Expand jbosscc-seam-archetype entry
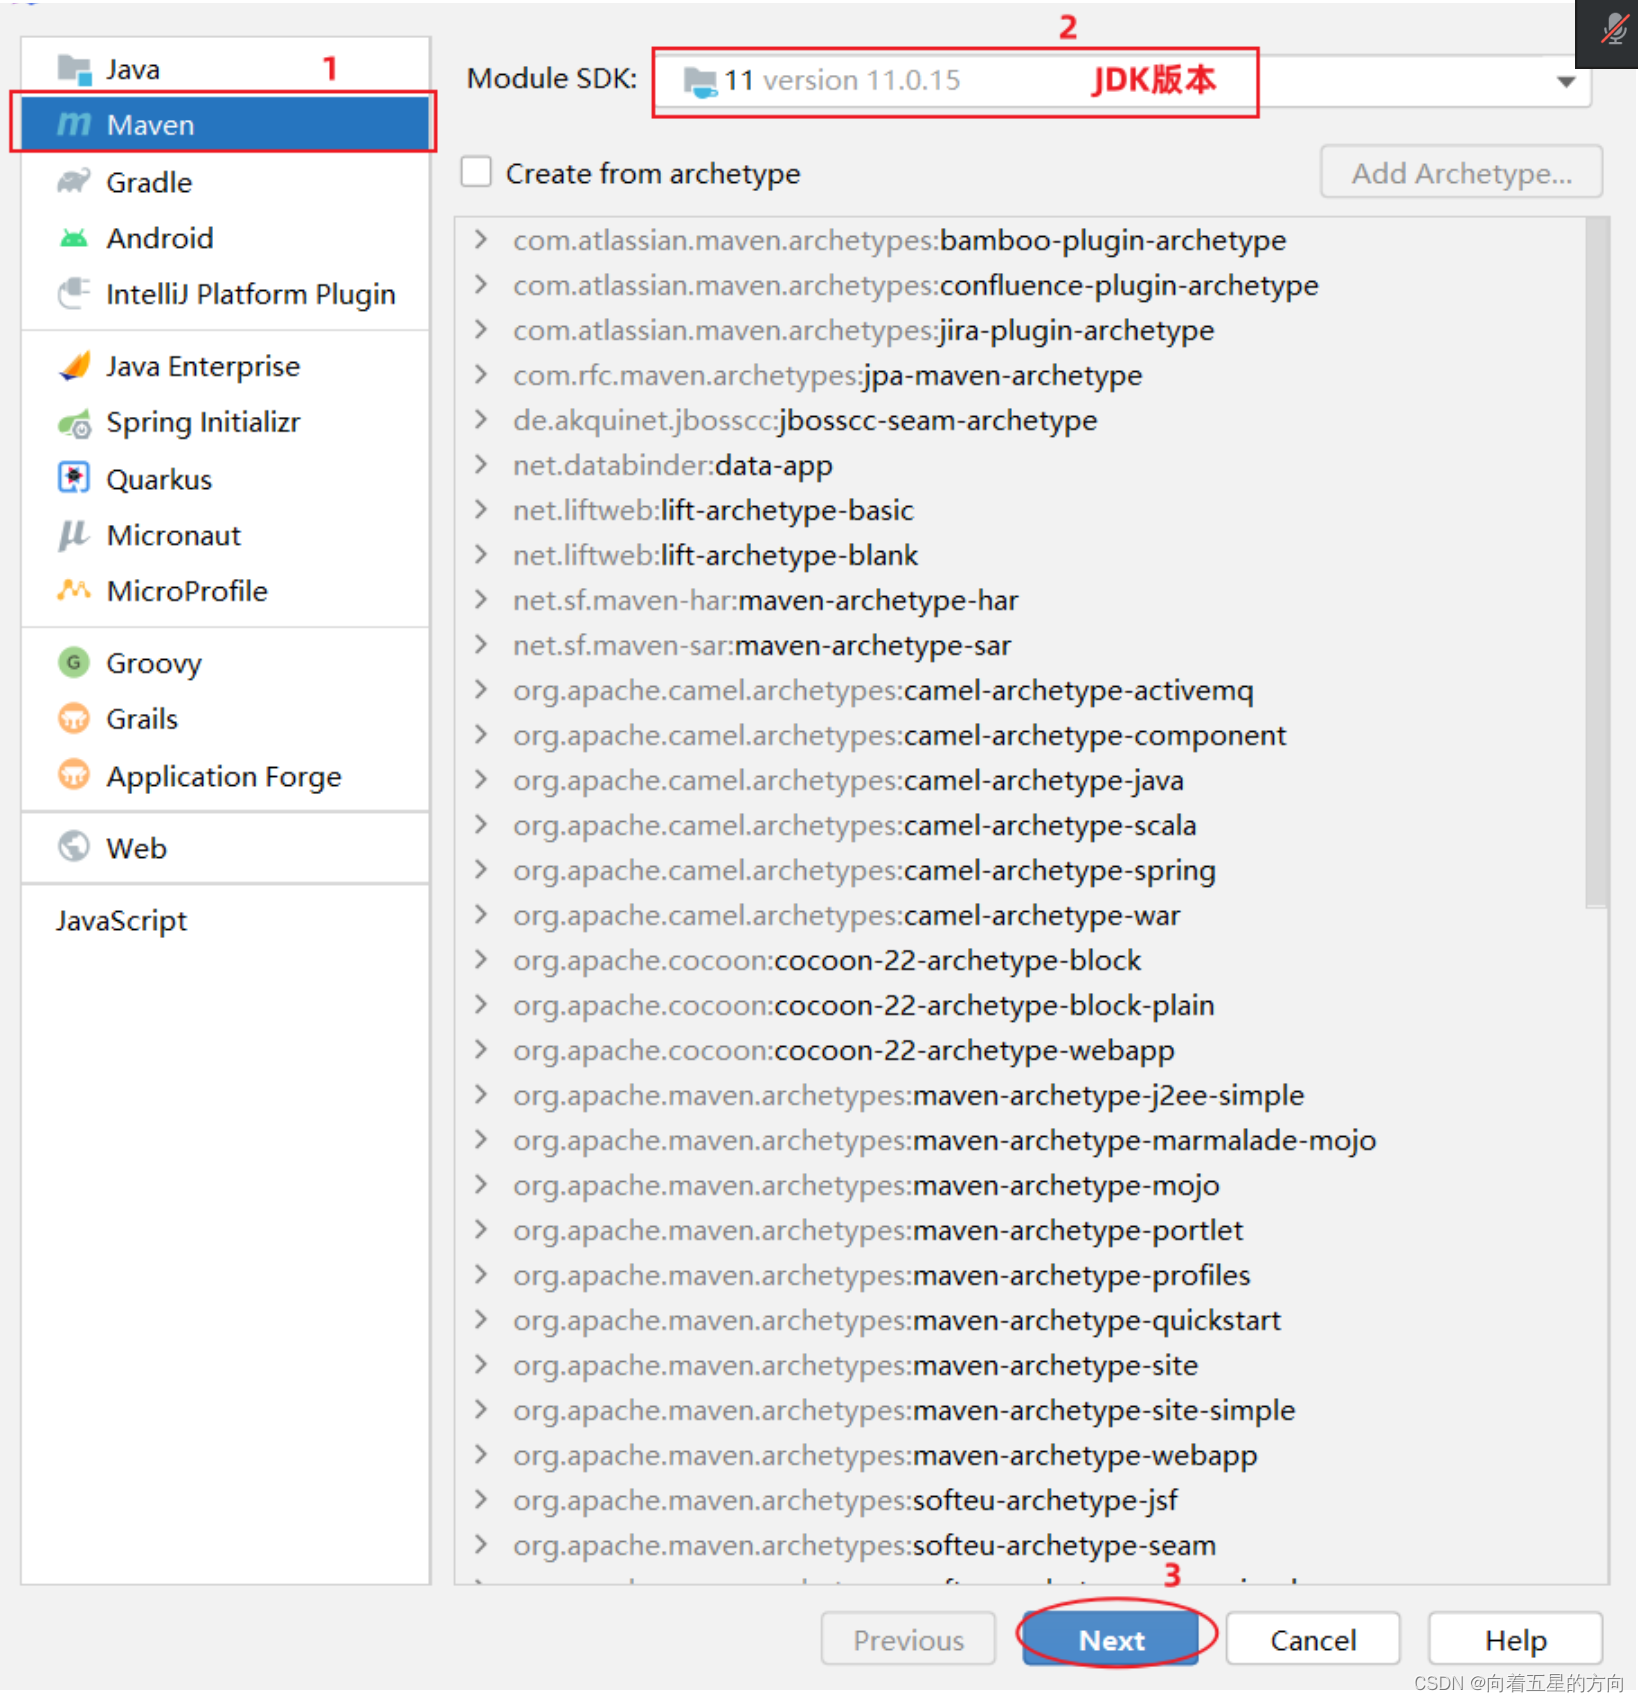This screenshot has width=1638, height=1702. point(481,419)
